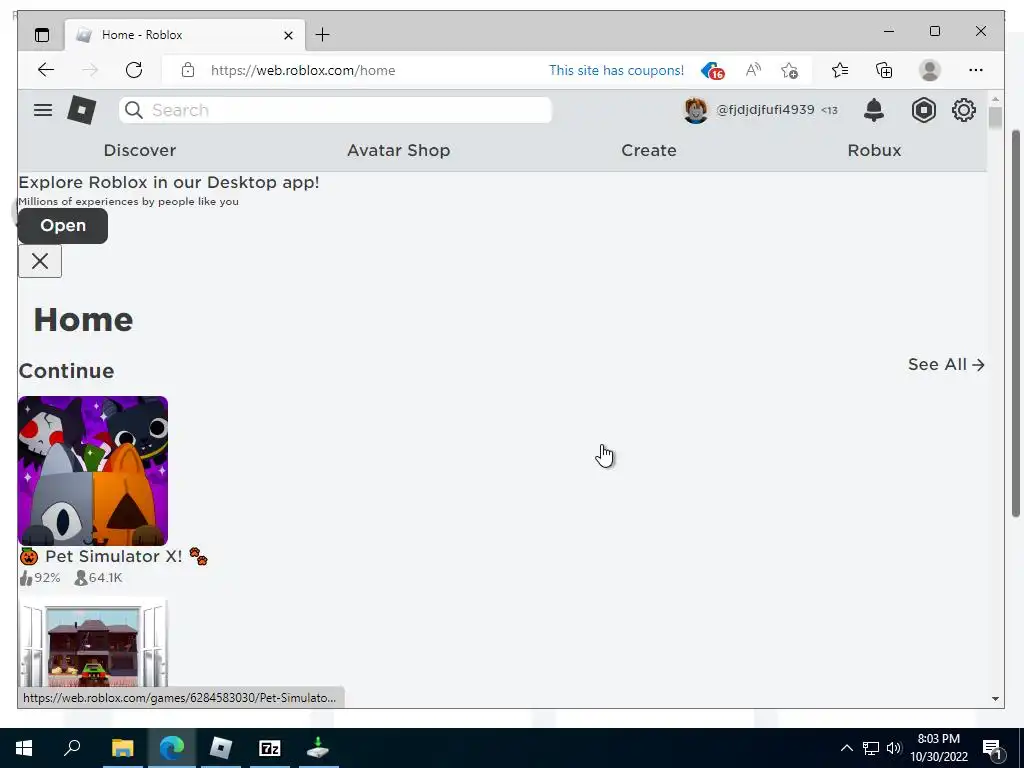The width and height of the screenshot is (1024, 768).
Task: Open the Create tab
Action: click(648, 150)
